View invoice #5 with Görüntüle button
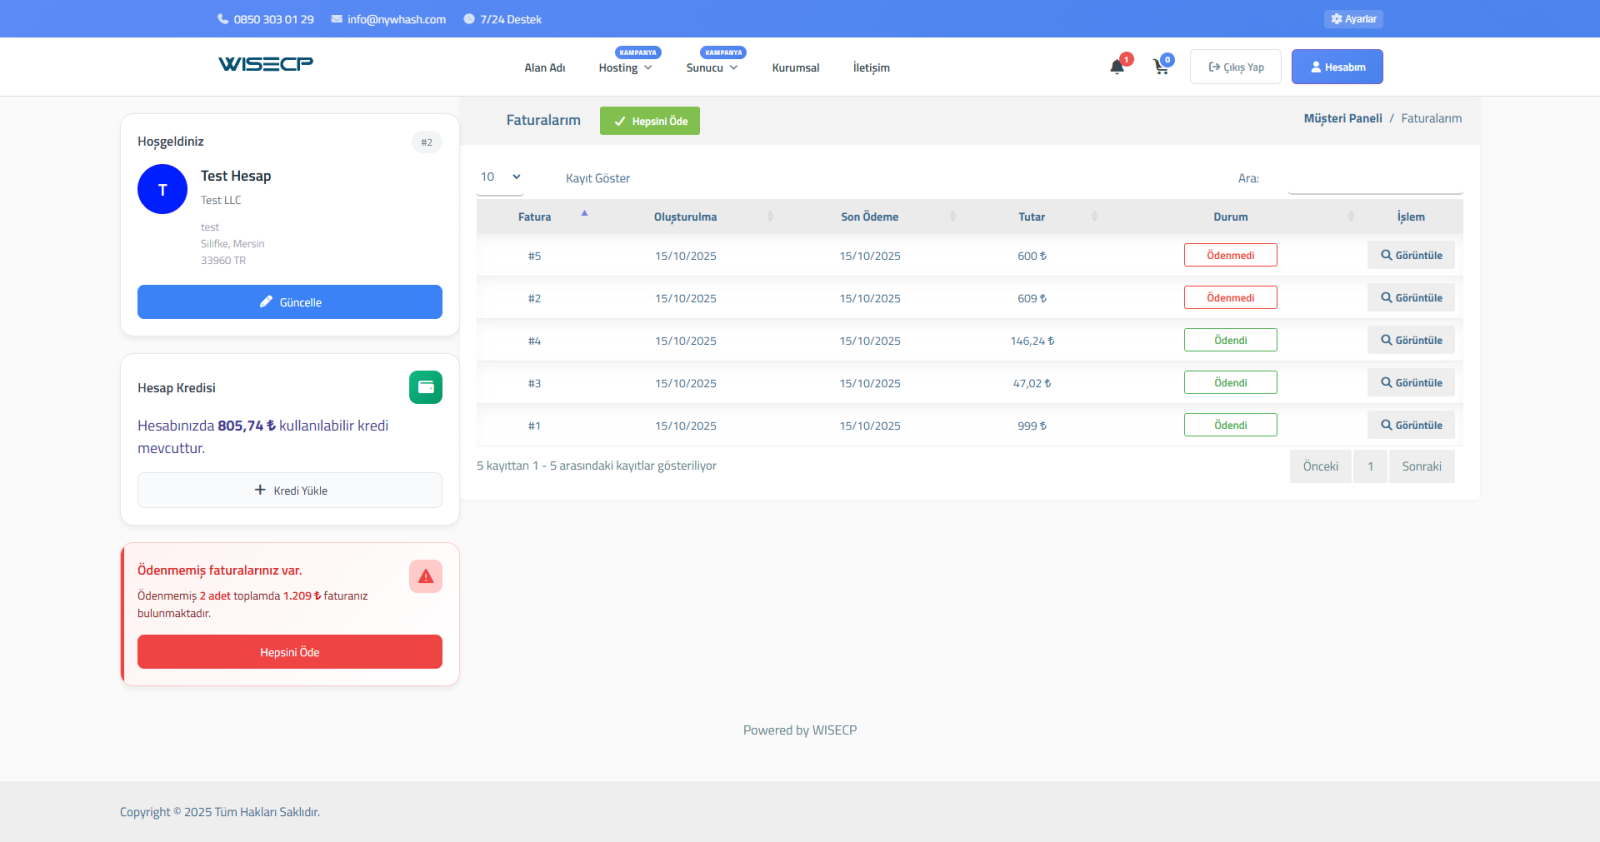This screenshot has width=1600, height=842. click(x=1411, y=255)
